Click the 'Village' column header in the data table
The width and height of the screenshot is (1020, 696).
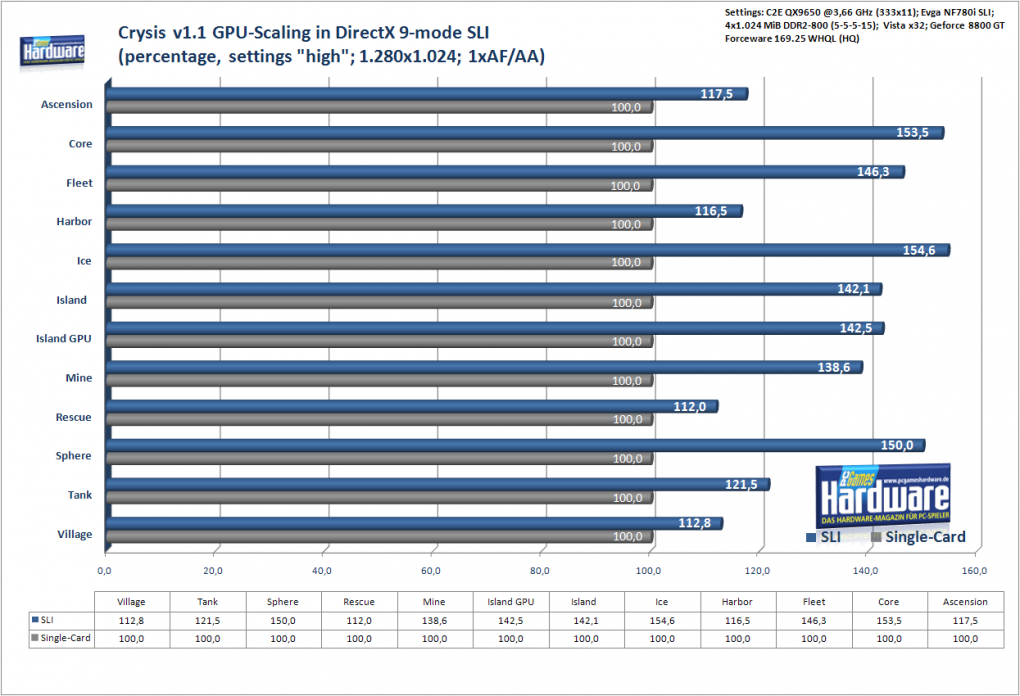pyautogui.click(x=131, y=602)
